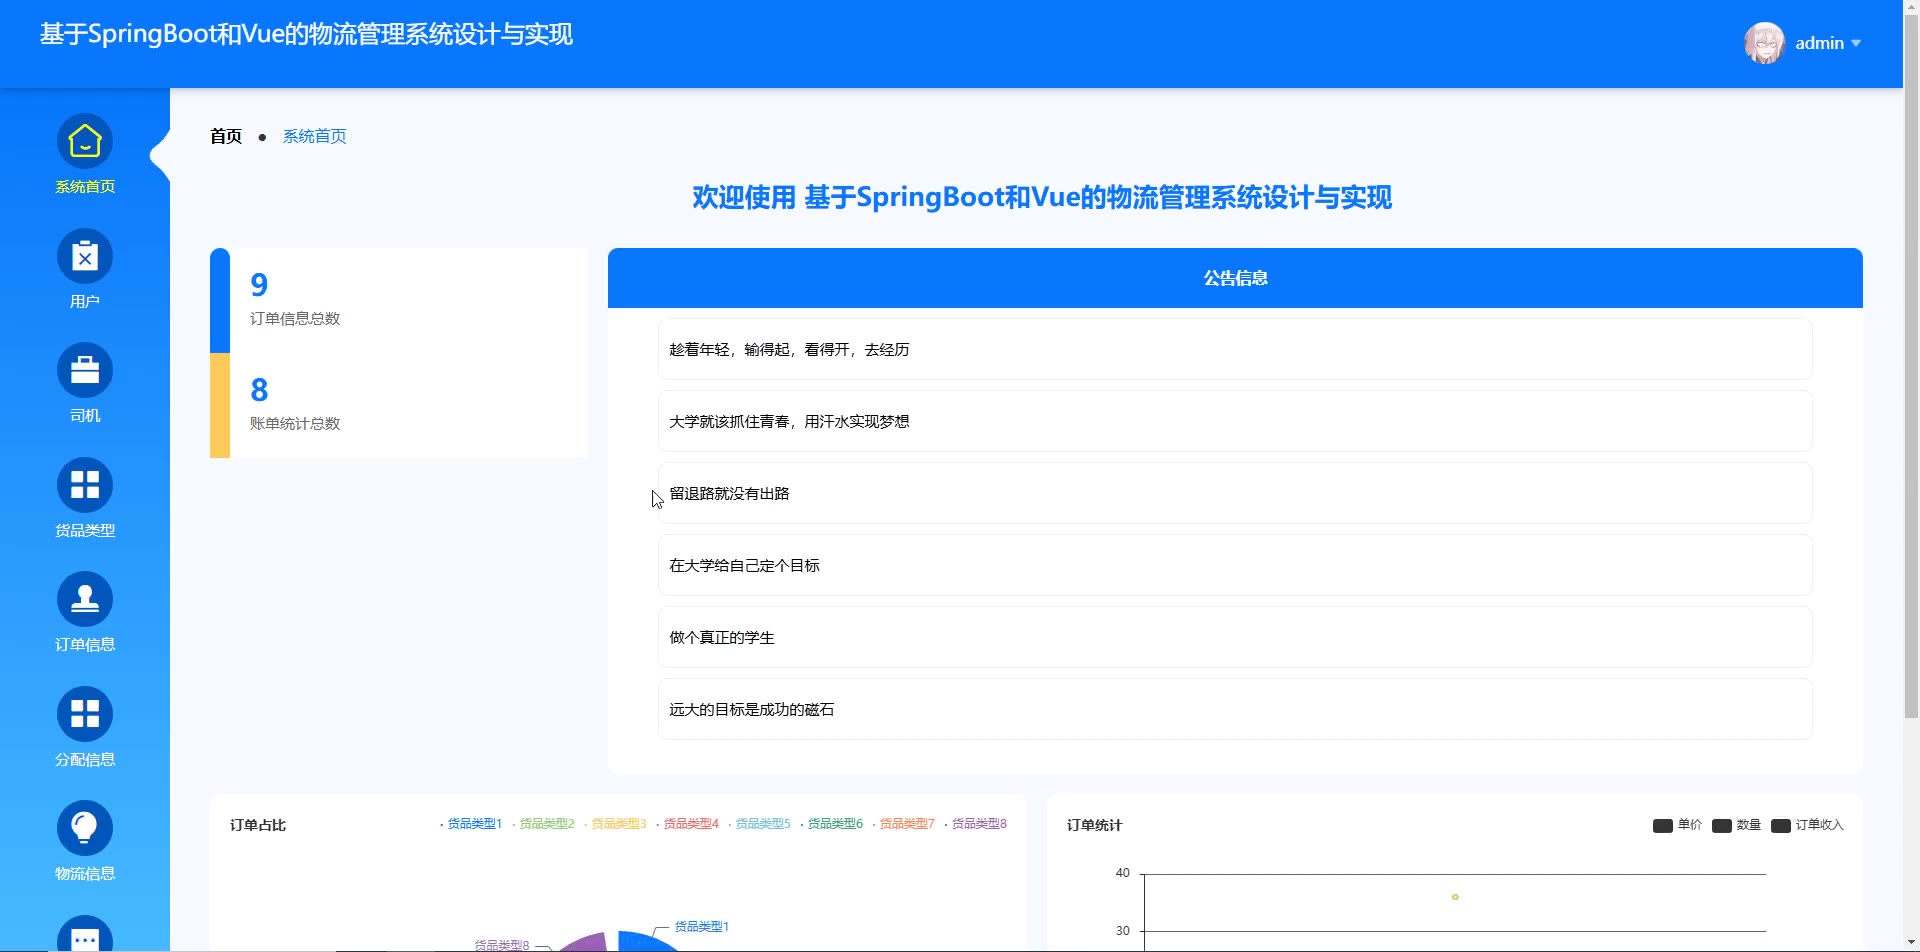The width and height of the screenshot is (1920, 952).
Task: Open the 货品类型 grid icon
Action: coord(85,485)
